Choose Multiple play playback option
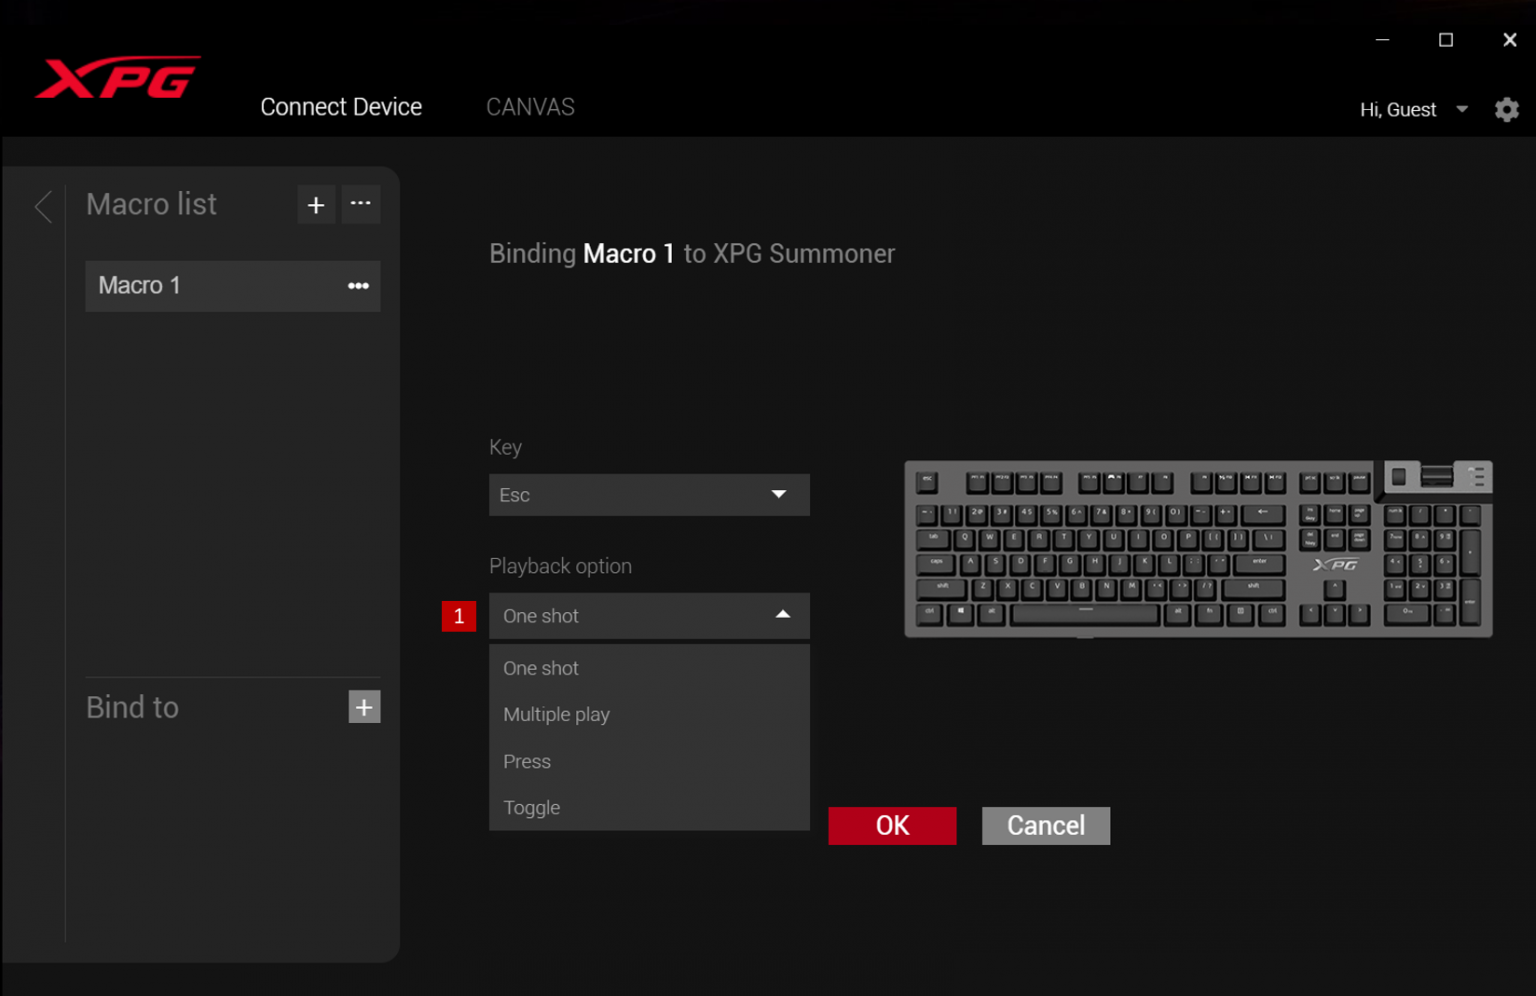This screenshot has width=1536, height=996. pyautogui.click(x=556, y=715)
